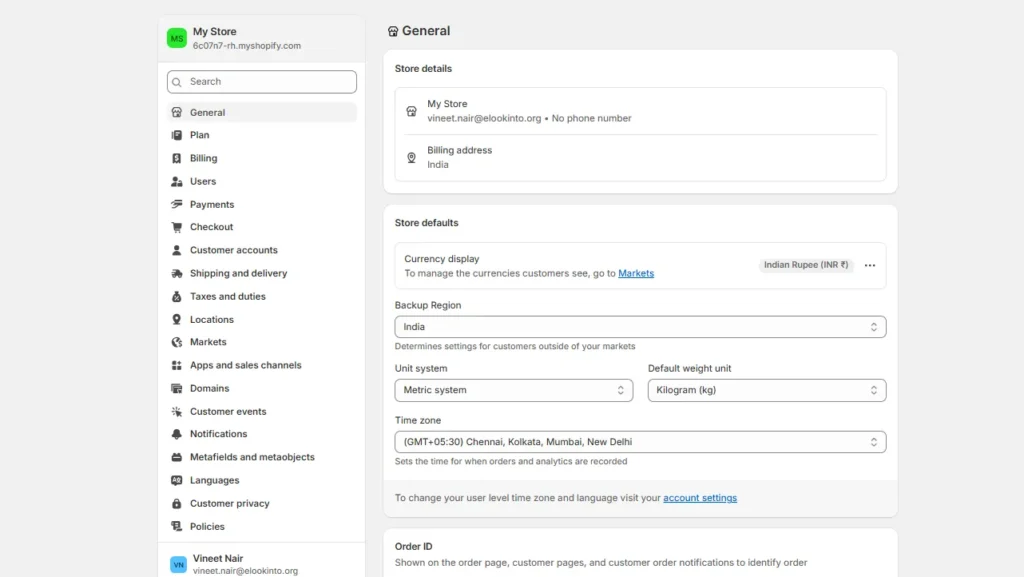Open Markets using the globe icon
Image resolution: width=1024 pixels, height=577 pixels.
click(x=176, y=342)
